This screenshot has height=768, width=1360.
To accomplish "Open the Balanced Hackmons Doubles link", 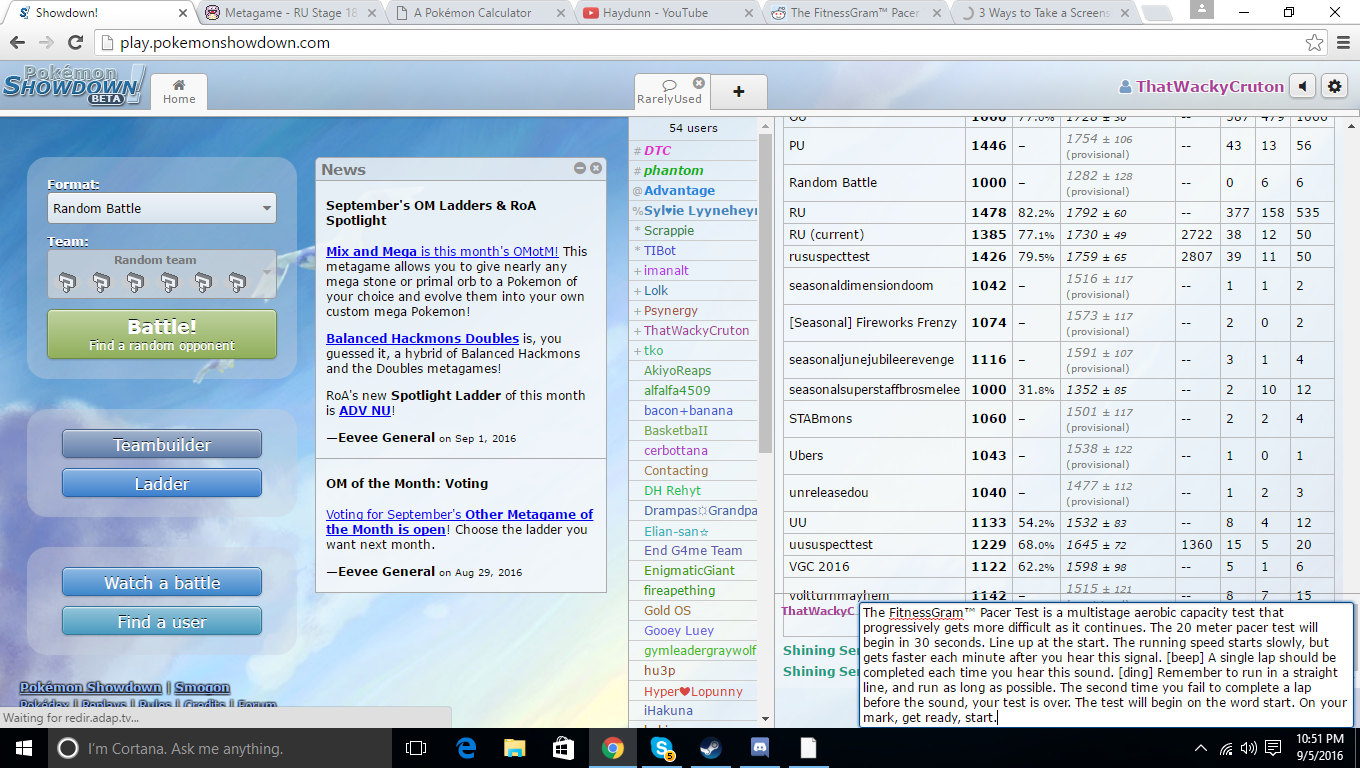I will pyautogui.click(x=422, y=338).
